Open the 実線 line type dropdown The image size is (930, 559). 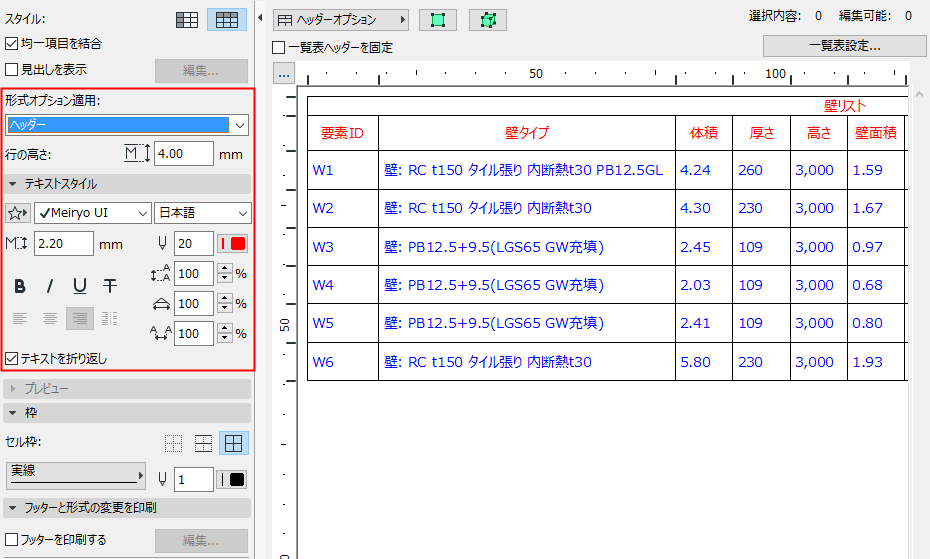click(x=75, y=476)
